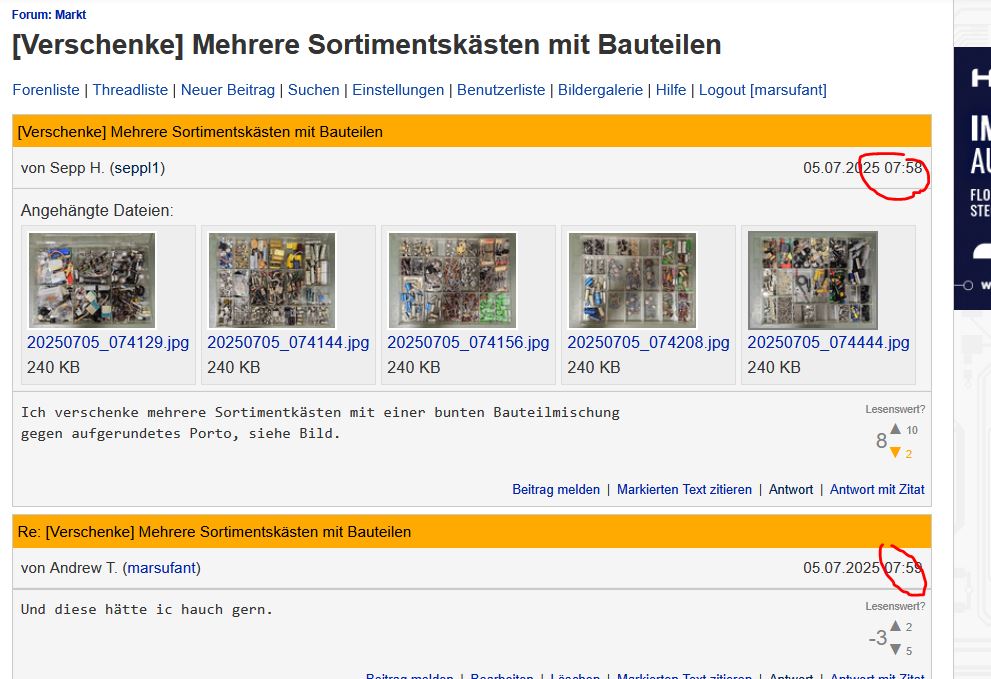Click the text 'Und diese hätte ic hauch gern.'
This screenshot has height=679, width=991.
[x=147, y=609]
